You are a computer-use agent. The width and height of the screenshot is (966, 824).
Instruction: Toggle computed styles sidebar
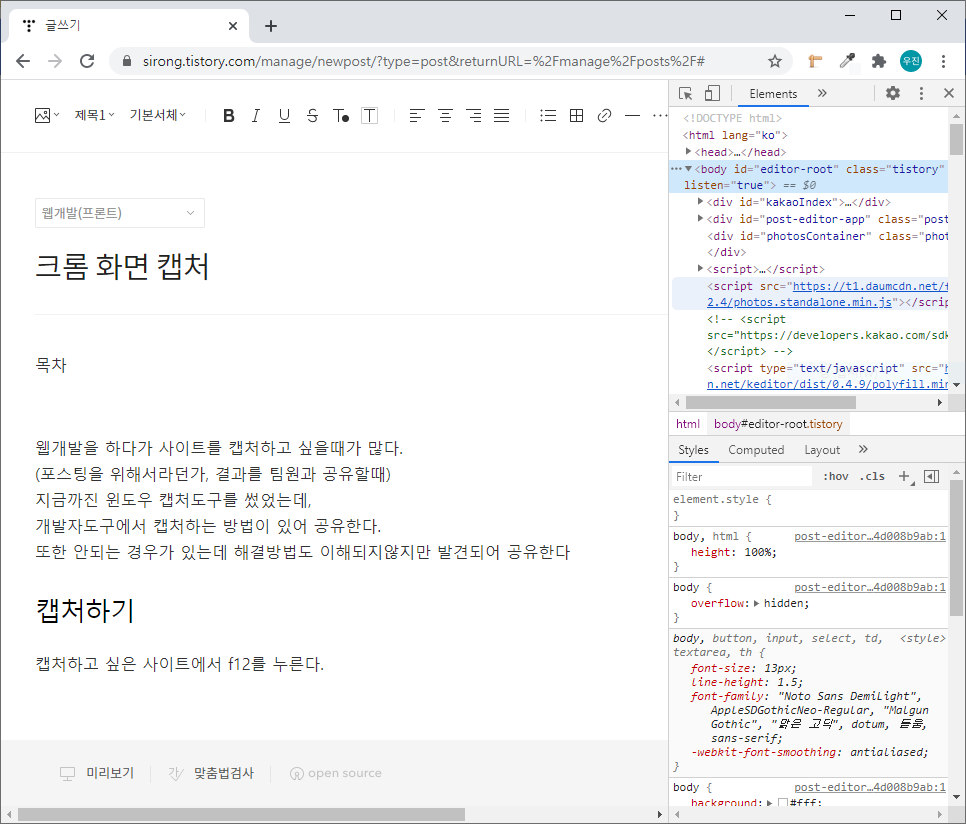coord(932,476)
